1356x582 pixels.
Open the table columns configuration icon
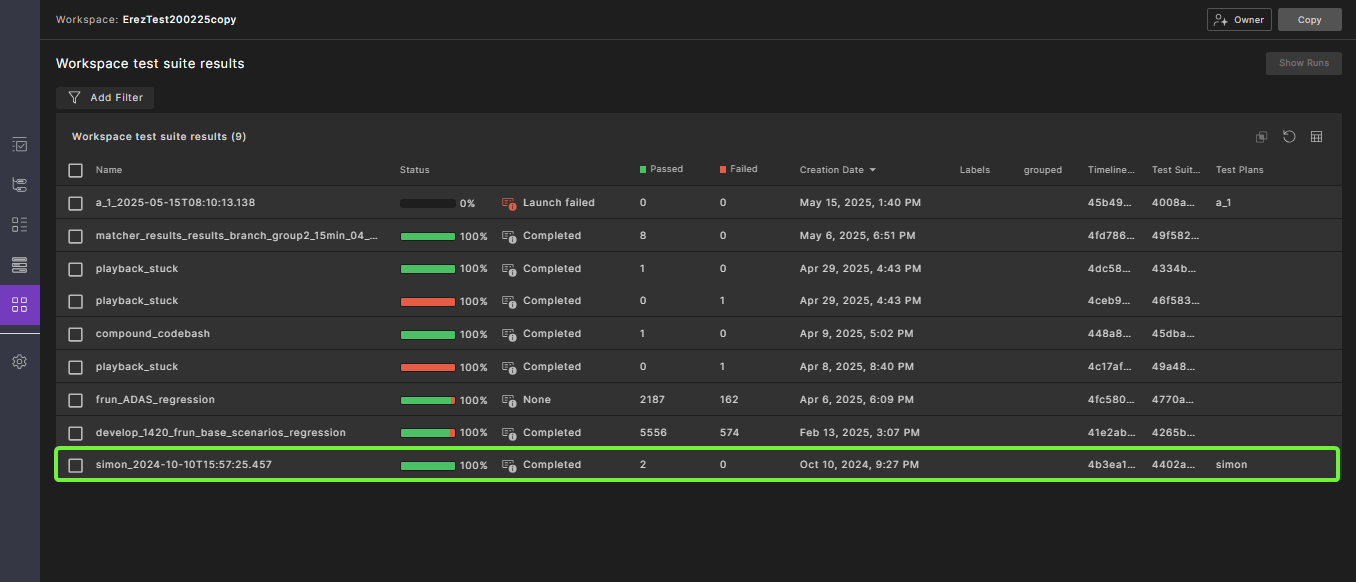click(1317, 137)
